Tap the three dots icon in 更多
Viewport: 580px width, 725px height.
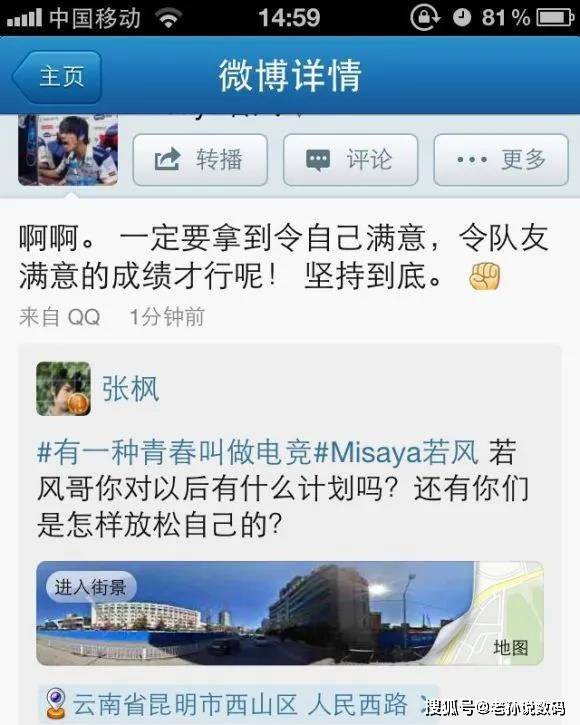[x=472, y=160]
